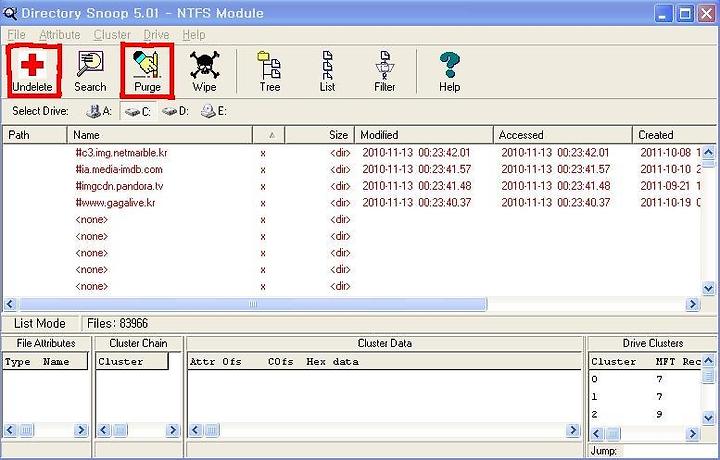Select the #c3.img.netmarble.kr entry

121,152
